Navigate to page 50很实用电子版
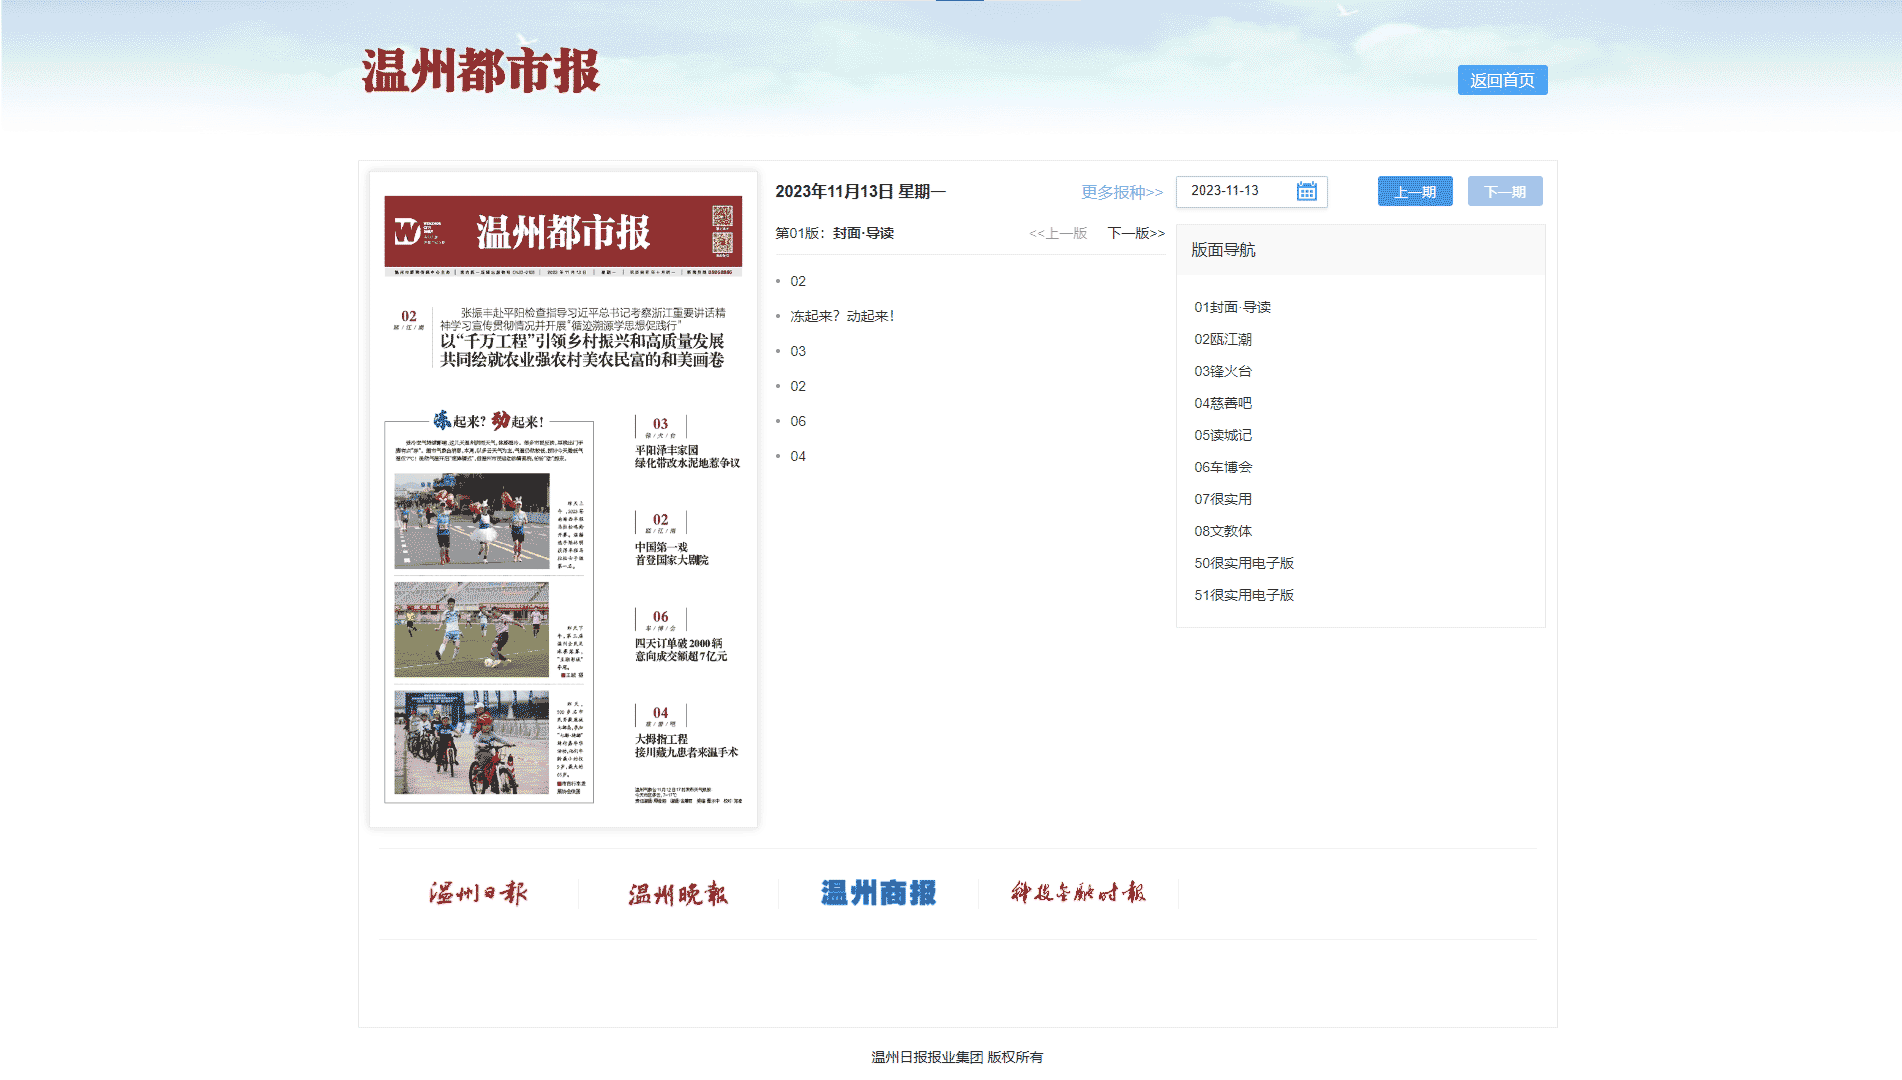Screen dimensions: 1902x1080 [x=1244, y=563]
